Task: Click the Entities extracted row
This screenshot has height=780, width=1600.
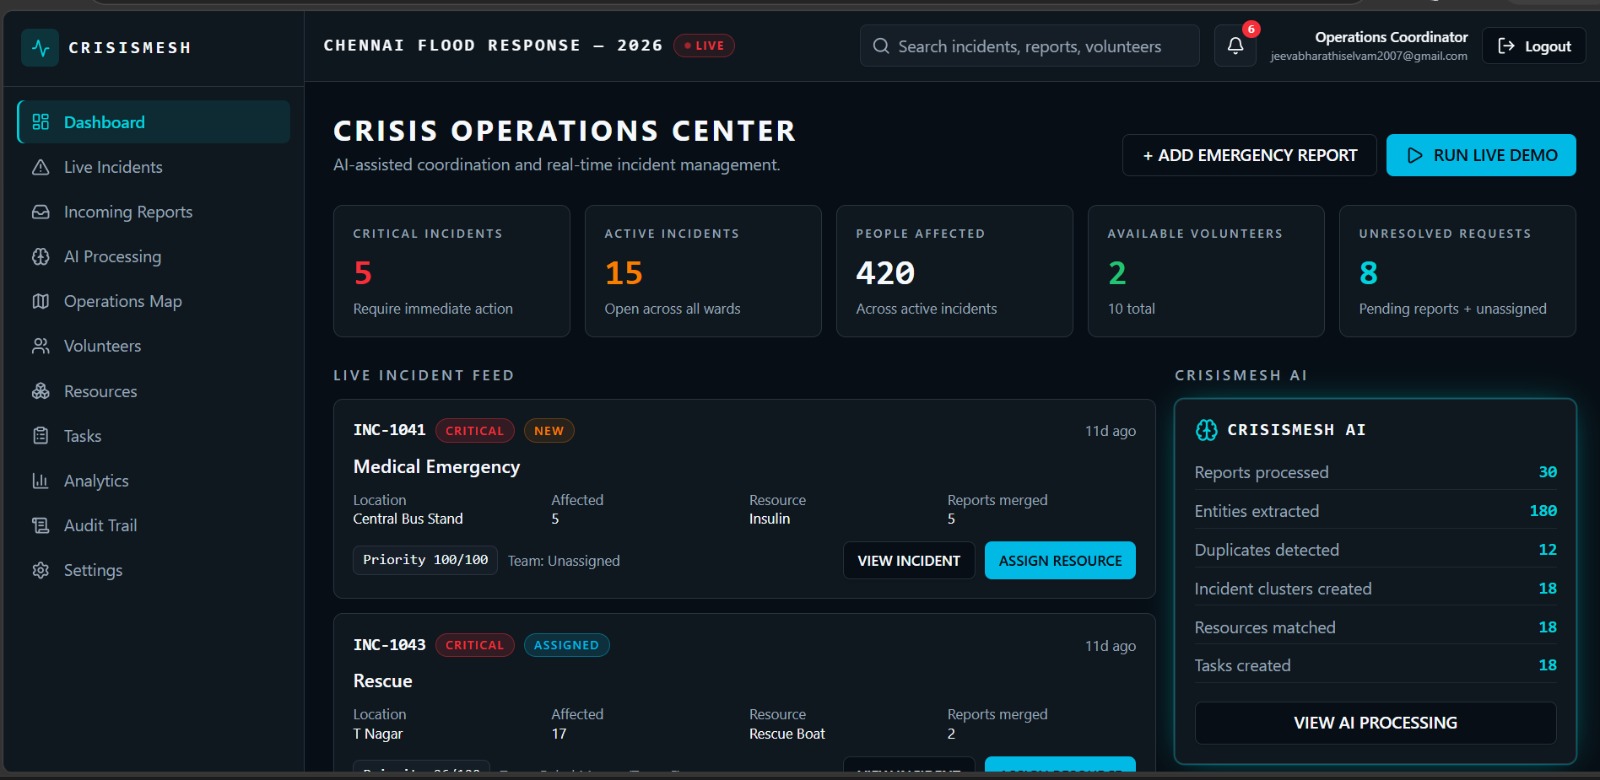Action: tap(1376, 511)
